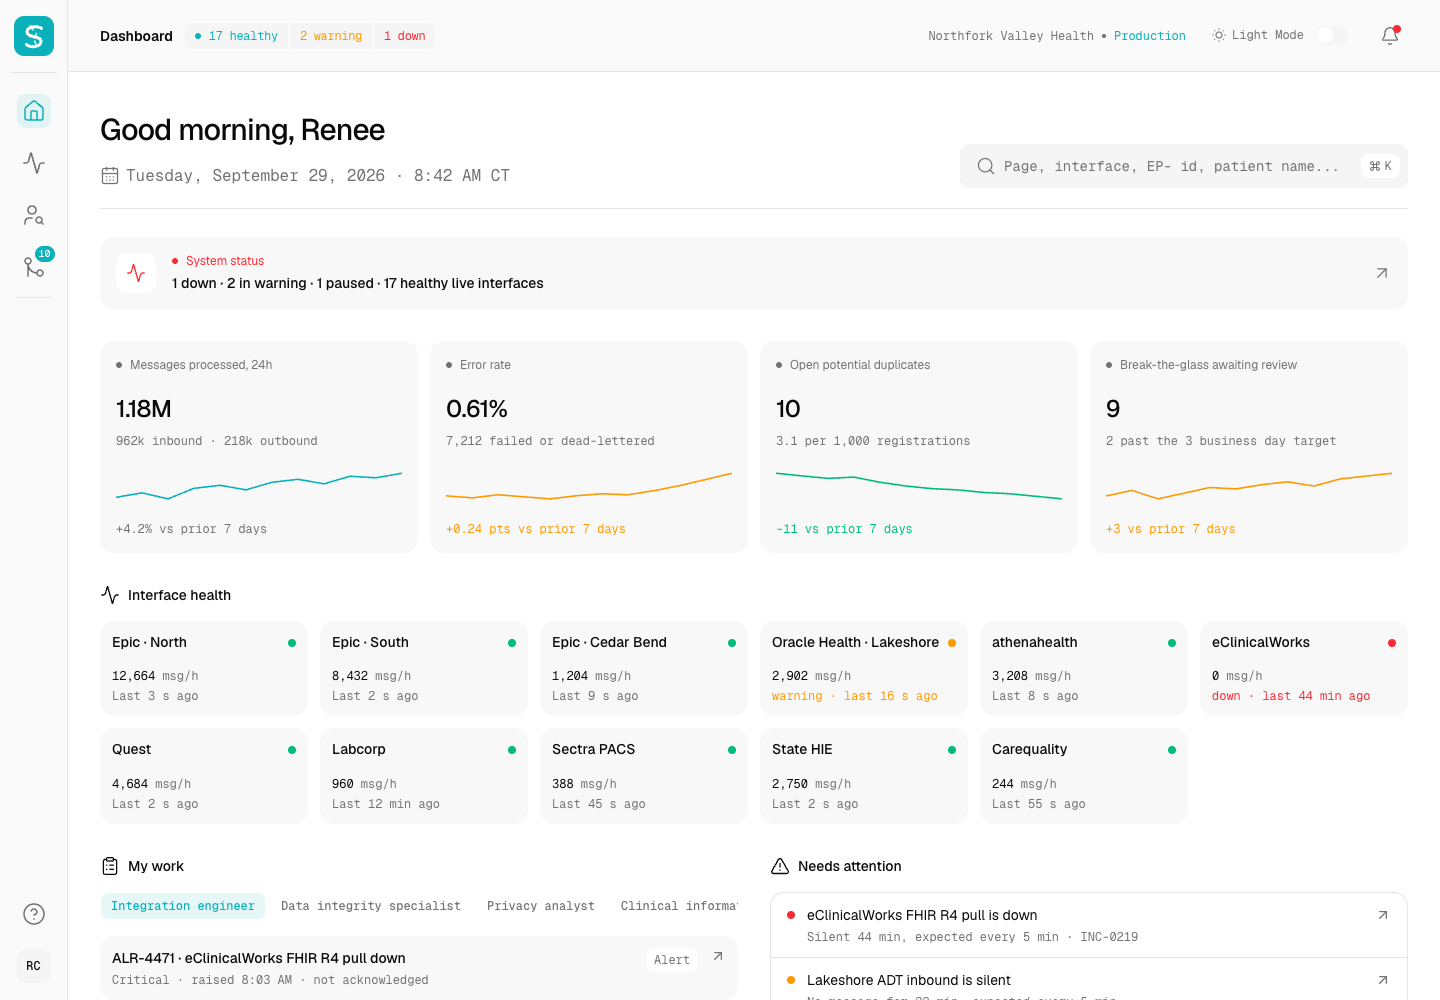Click the Production environment link
The height and width of the screenshot is (1000, 1440).
point(1150,36)
